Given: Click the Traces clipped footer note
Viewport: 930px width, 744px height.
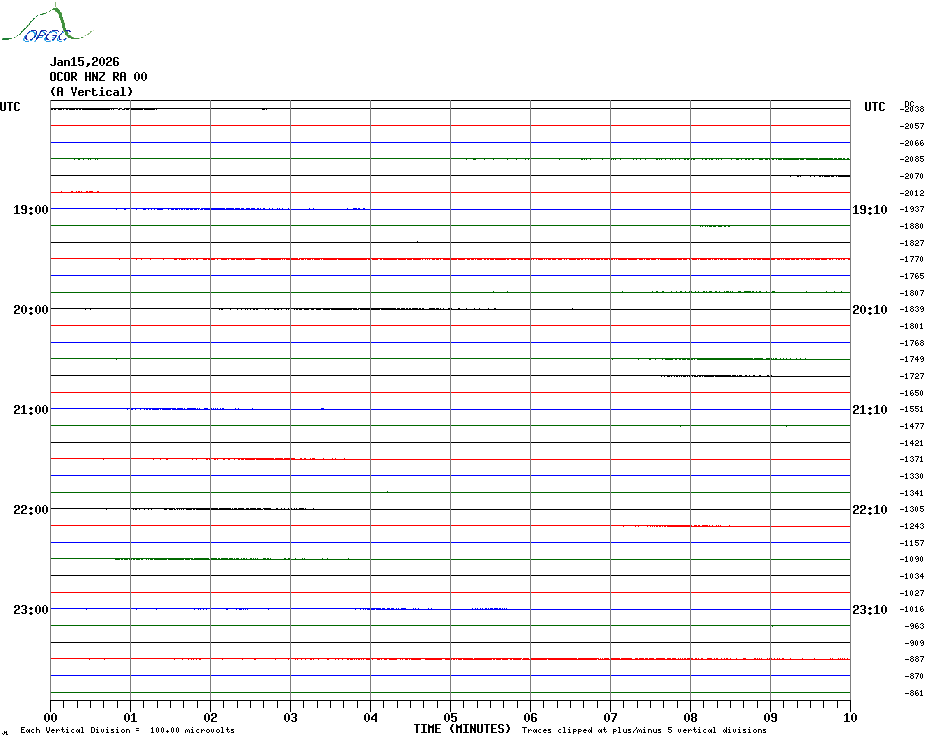Looking at the screenshot, I should (x=645, y=730).
